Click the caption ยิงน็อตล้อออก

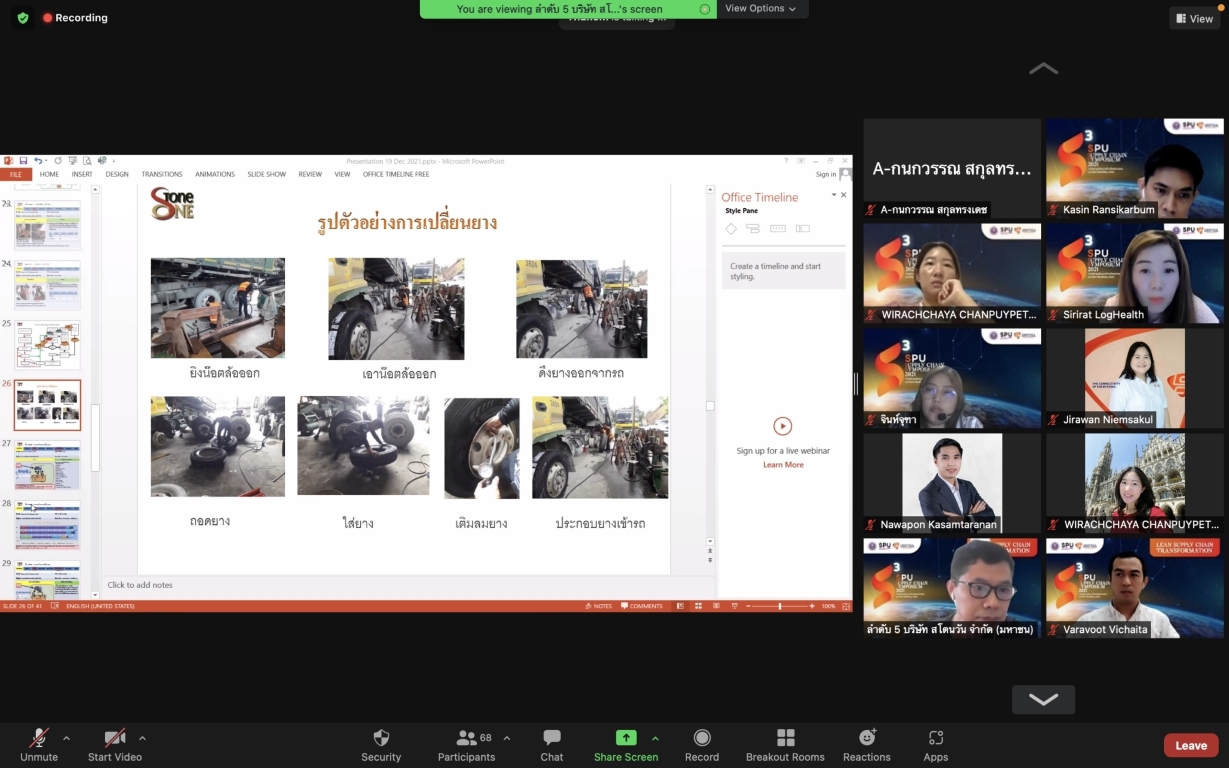pos(225,372)
